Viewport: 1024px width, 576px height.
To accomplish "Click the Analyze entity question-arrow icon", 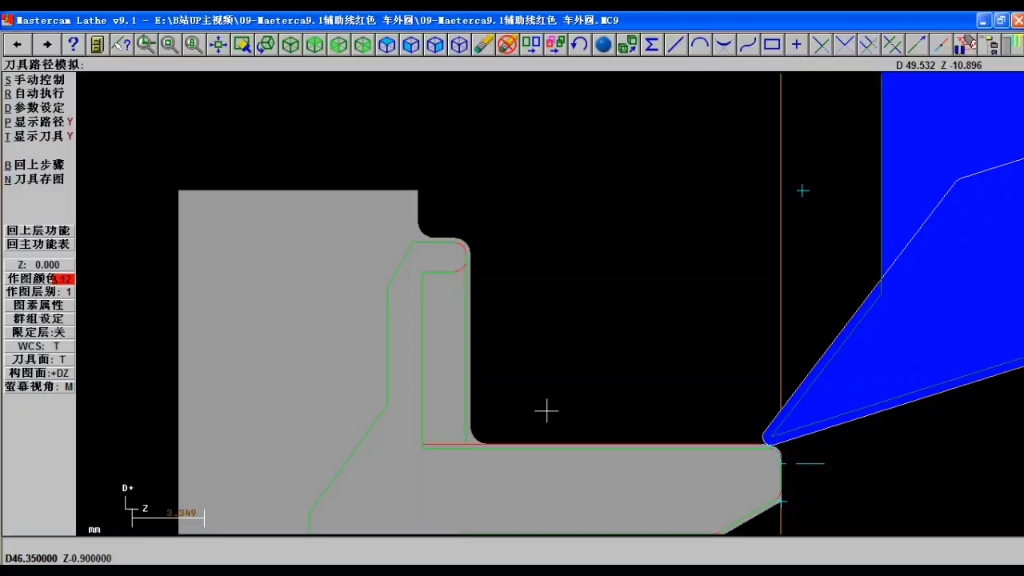I will [x=121, y=44].
